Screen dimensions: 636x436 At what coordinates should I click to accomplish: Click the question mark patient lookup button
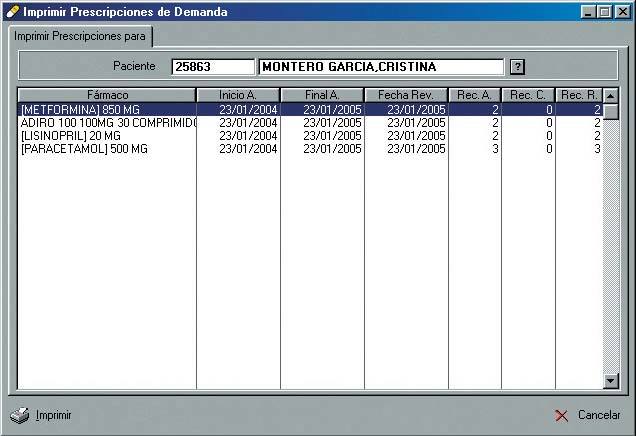click(517, 67)
